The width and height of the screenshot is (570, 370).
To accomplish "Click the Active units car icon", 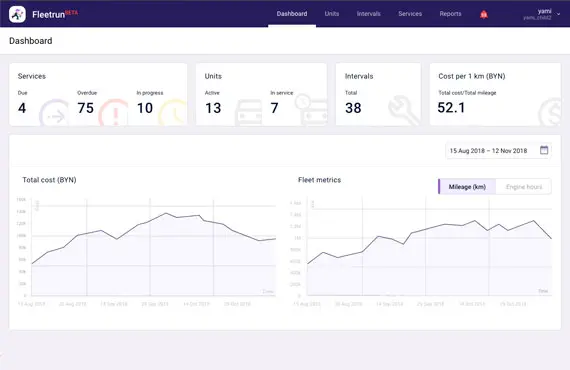I will coord(249,112).
